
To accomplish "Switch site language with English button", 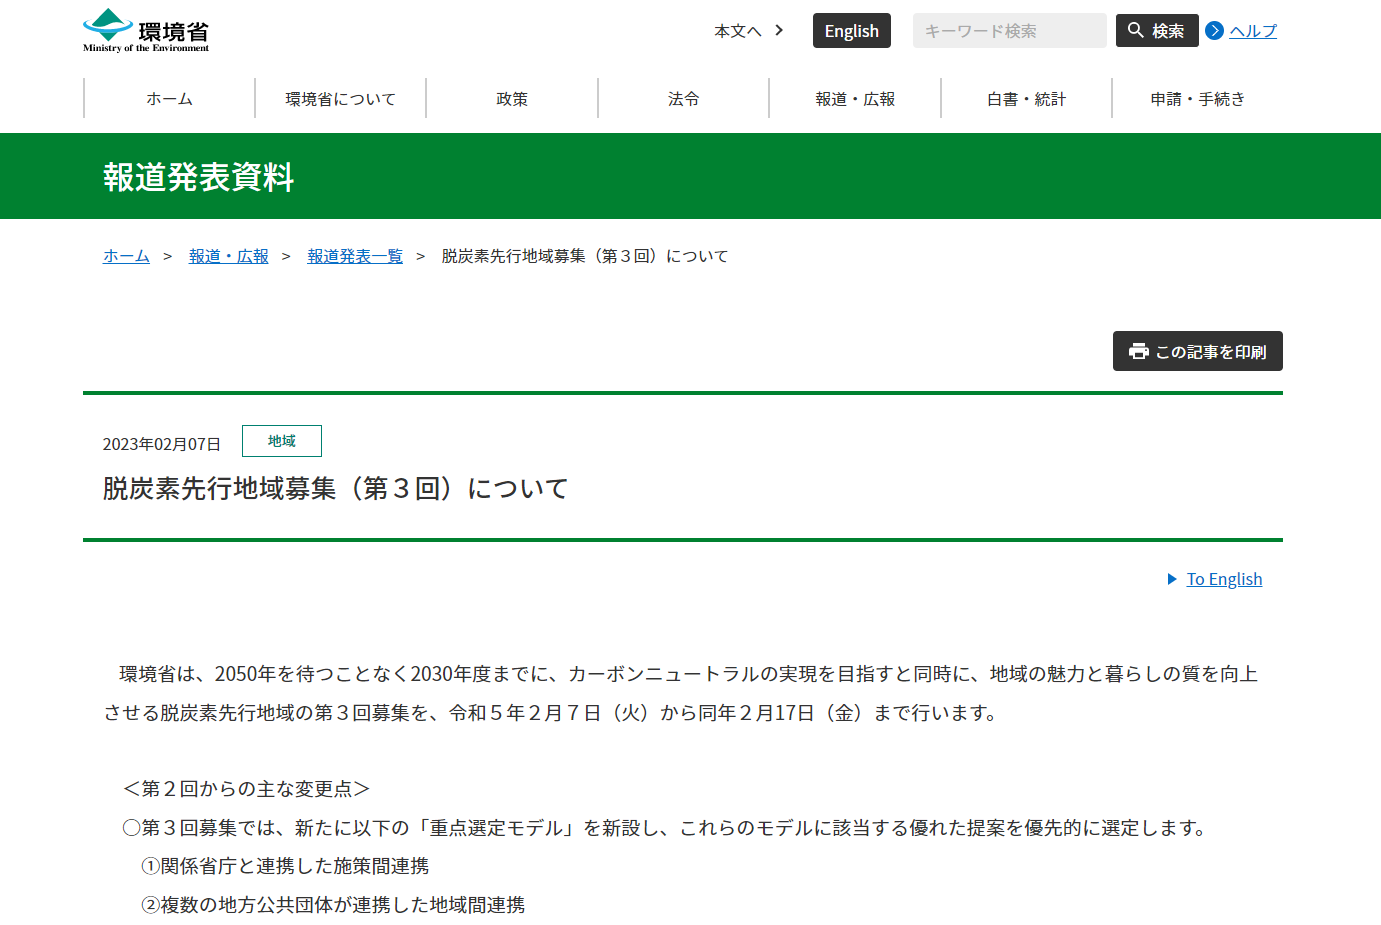I will (851, 31).
